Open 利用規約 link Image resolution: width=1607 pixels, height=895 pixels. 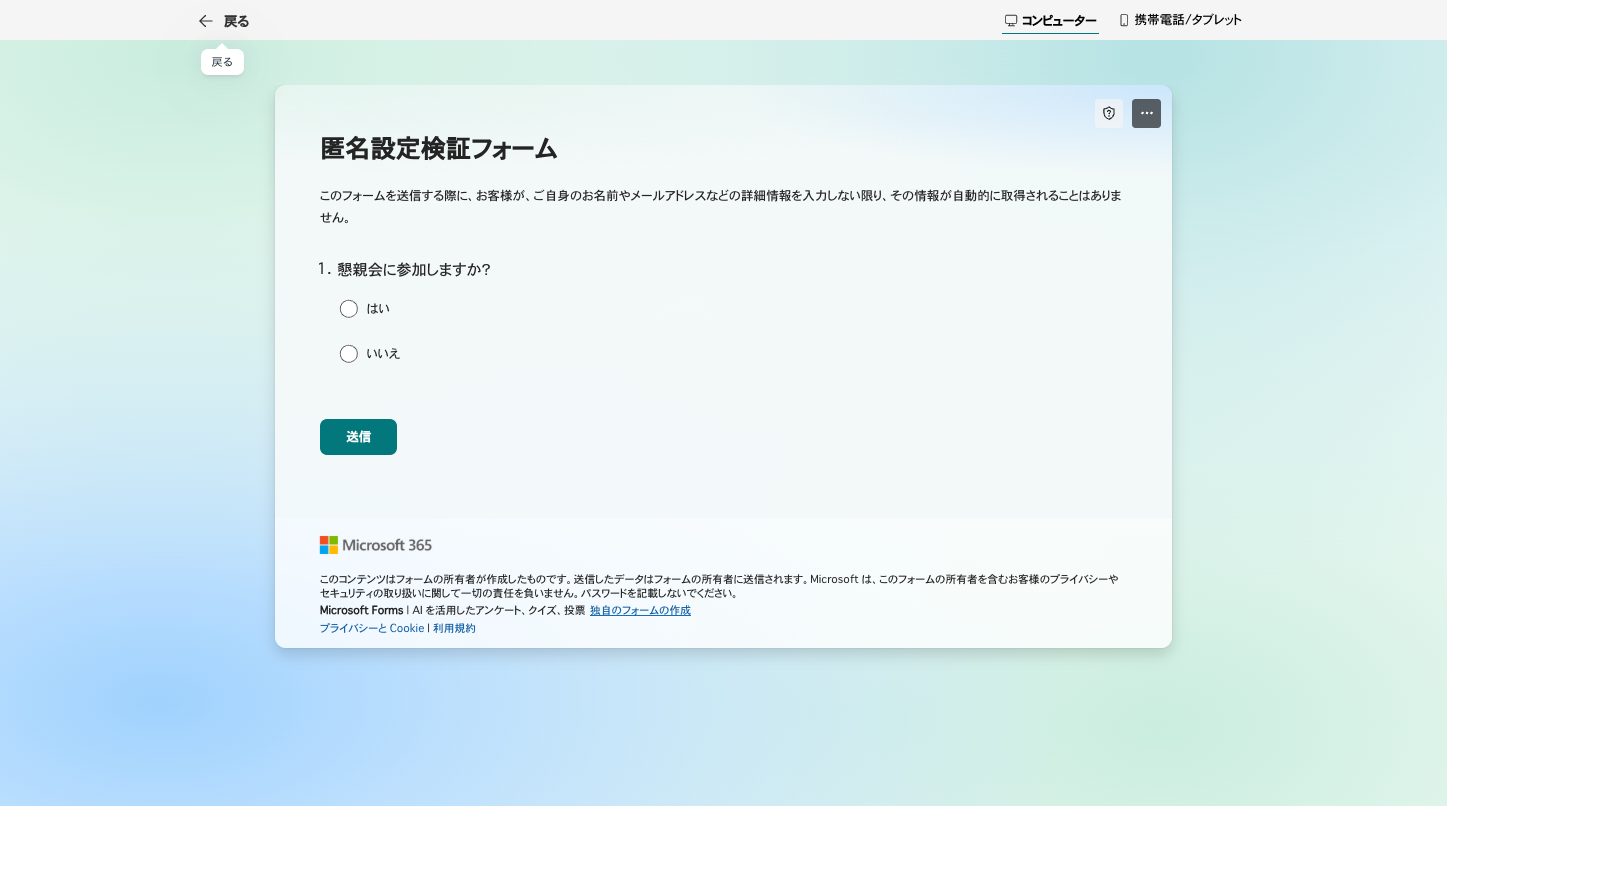pos(454,628)
